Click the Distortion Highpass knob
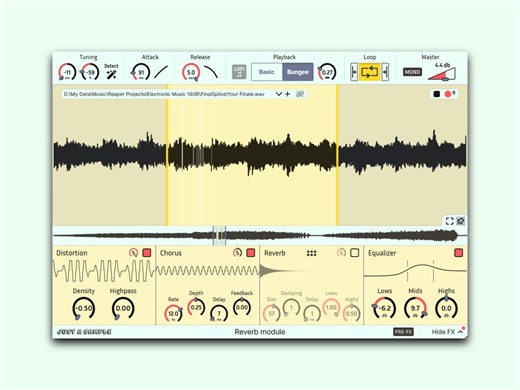The image size is (520, 390). coord(123,308)
